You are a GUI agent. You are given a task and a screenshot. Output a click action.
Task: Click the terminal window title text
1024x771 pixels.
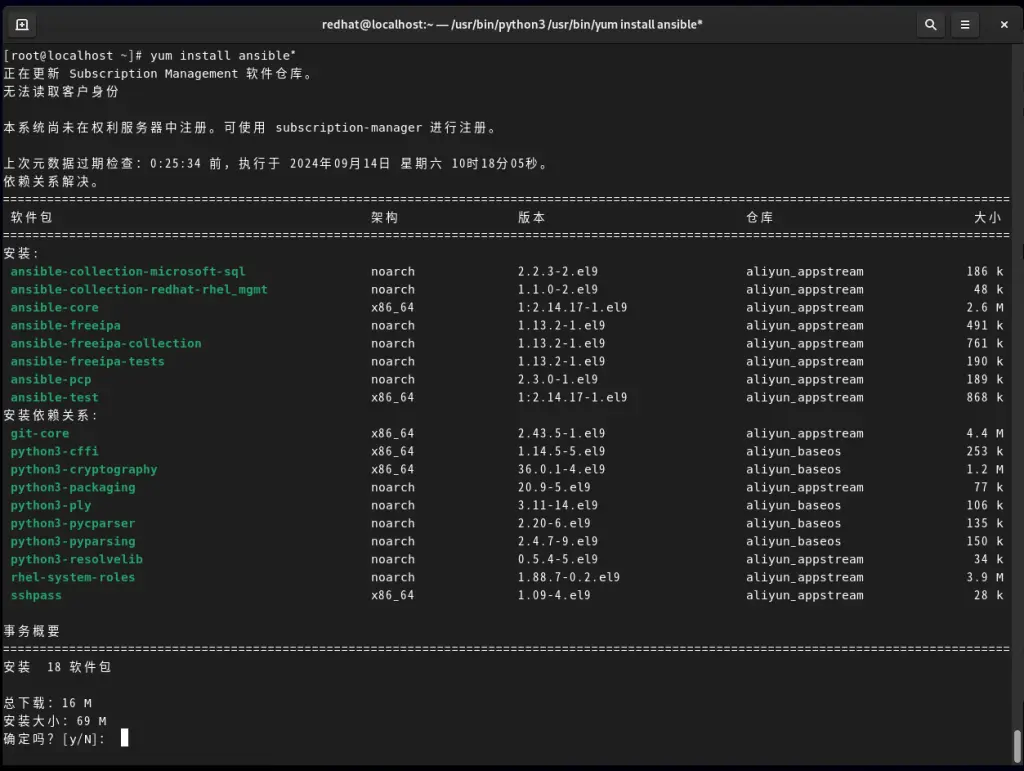click(x=512, y=24)
